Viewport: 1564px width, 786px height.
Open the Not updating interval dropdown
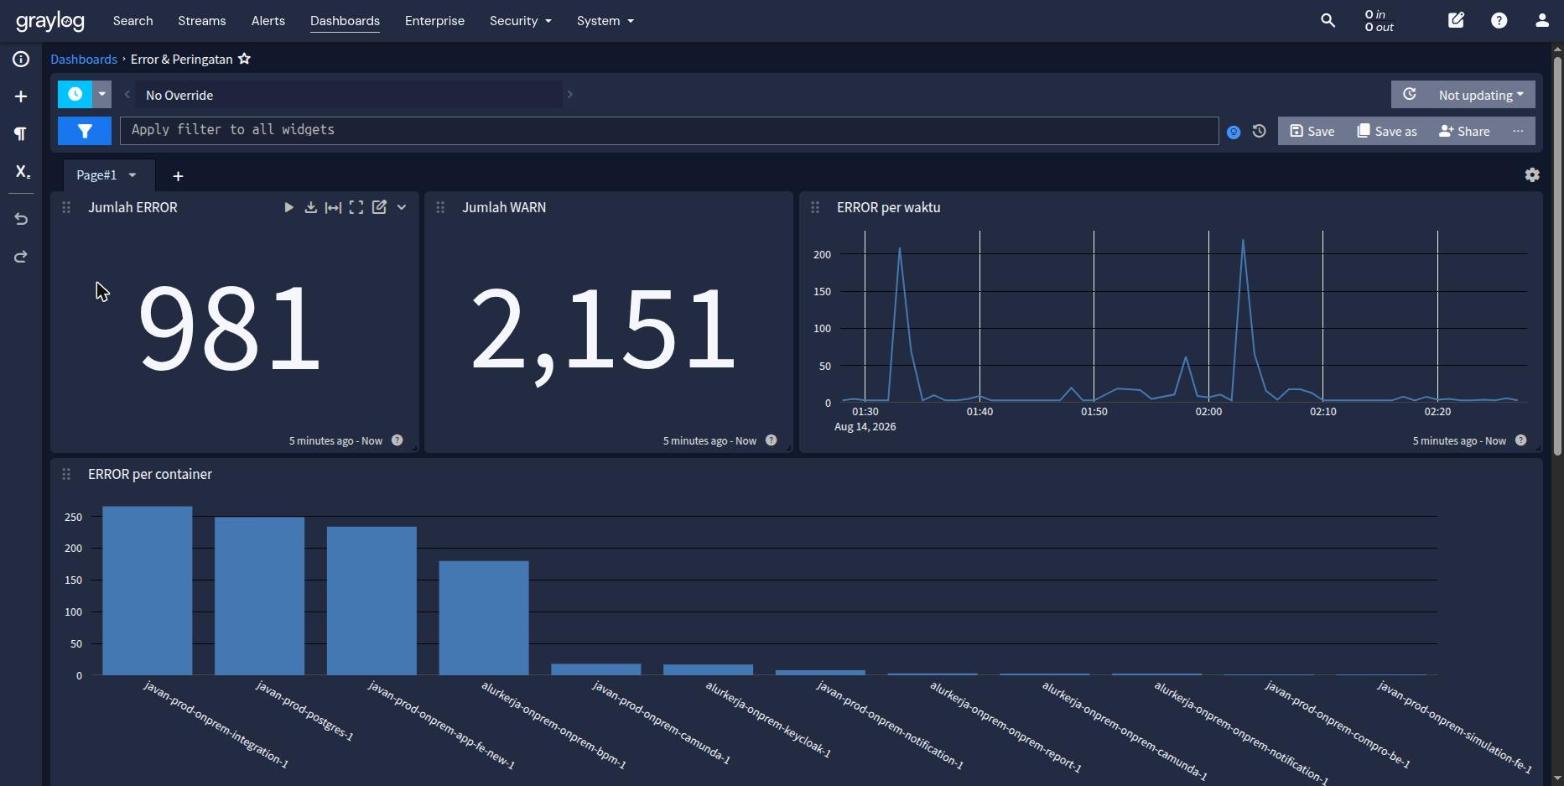(x=1481, y=95)
